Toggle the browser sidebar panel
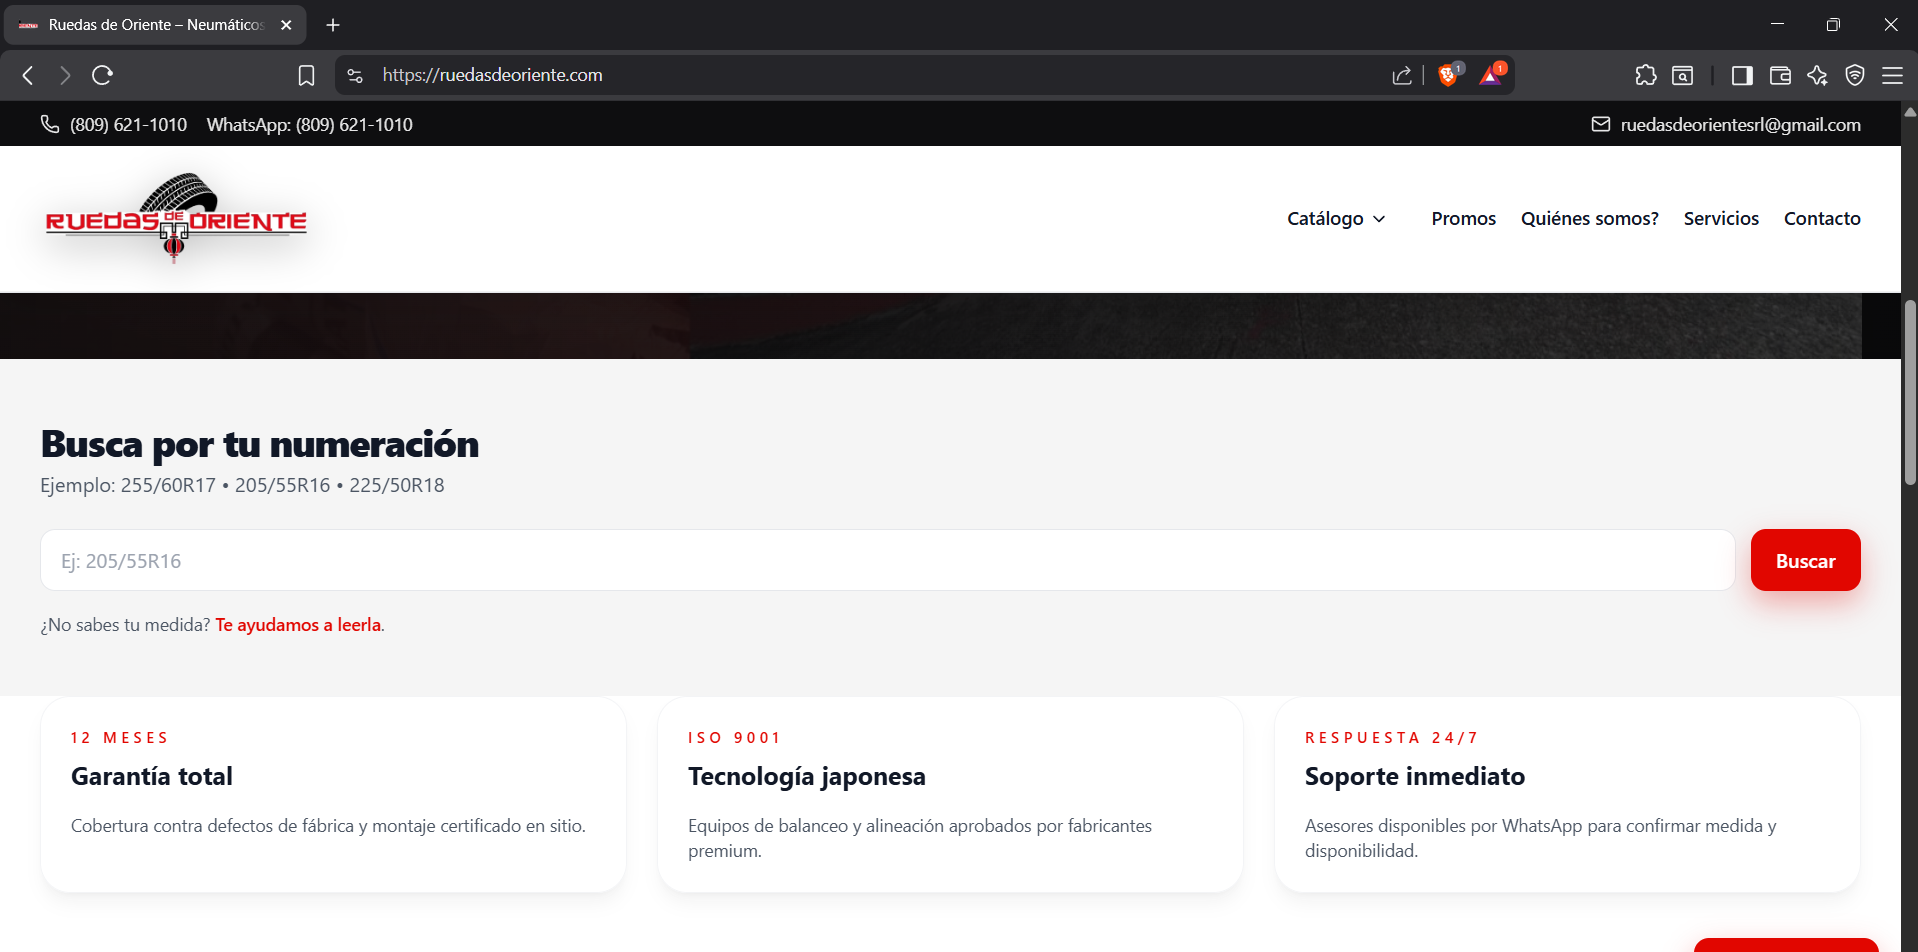This screenshot has width=1918, height=952. tap(1742, 75)
